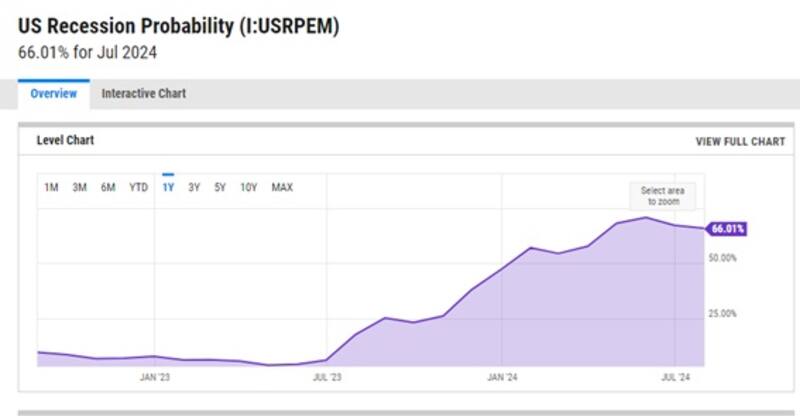Pick the 5Y time range
The width and height of the screenshot is (800, 416).
pyautogui.click(x=220, y=187)
